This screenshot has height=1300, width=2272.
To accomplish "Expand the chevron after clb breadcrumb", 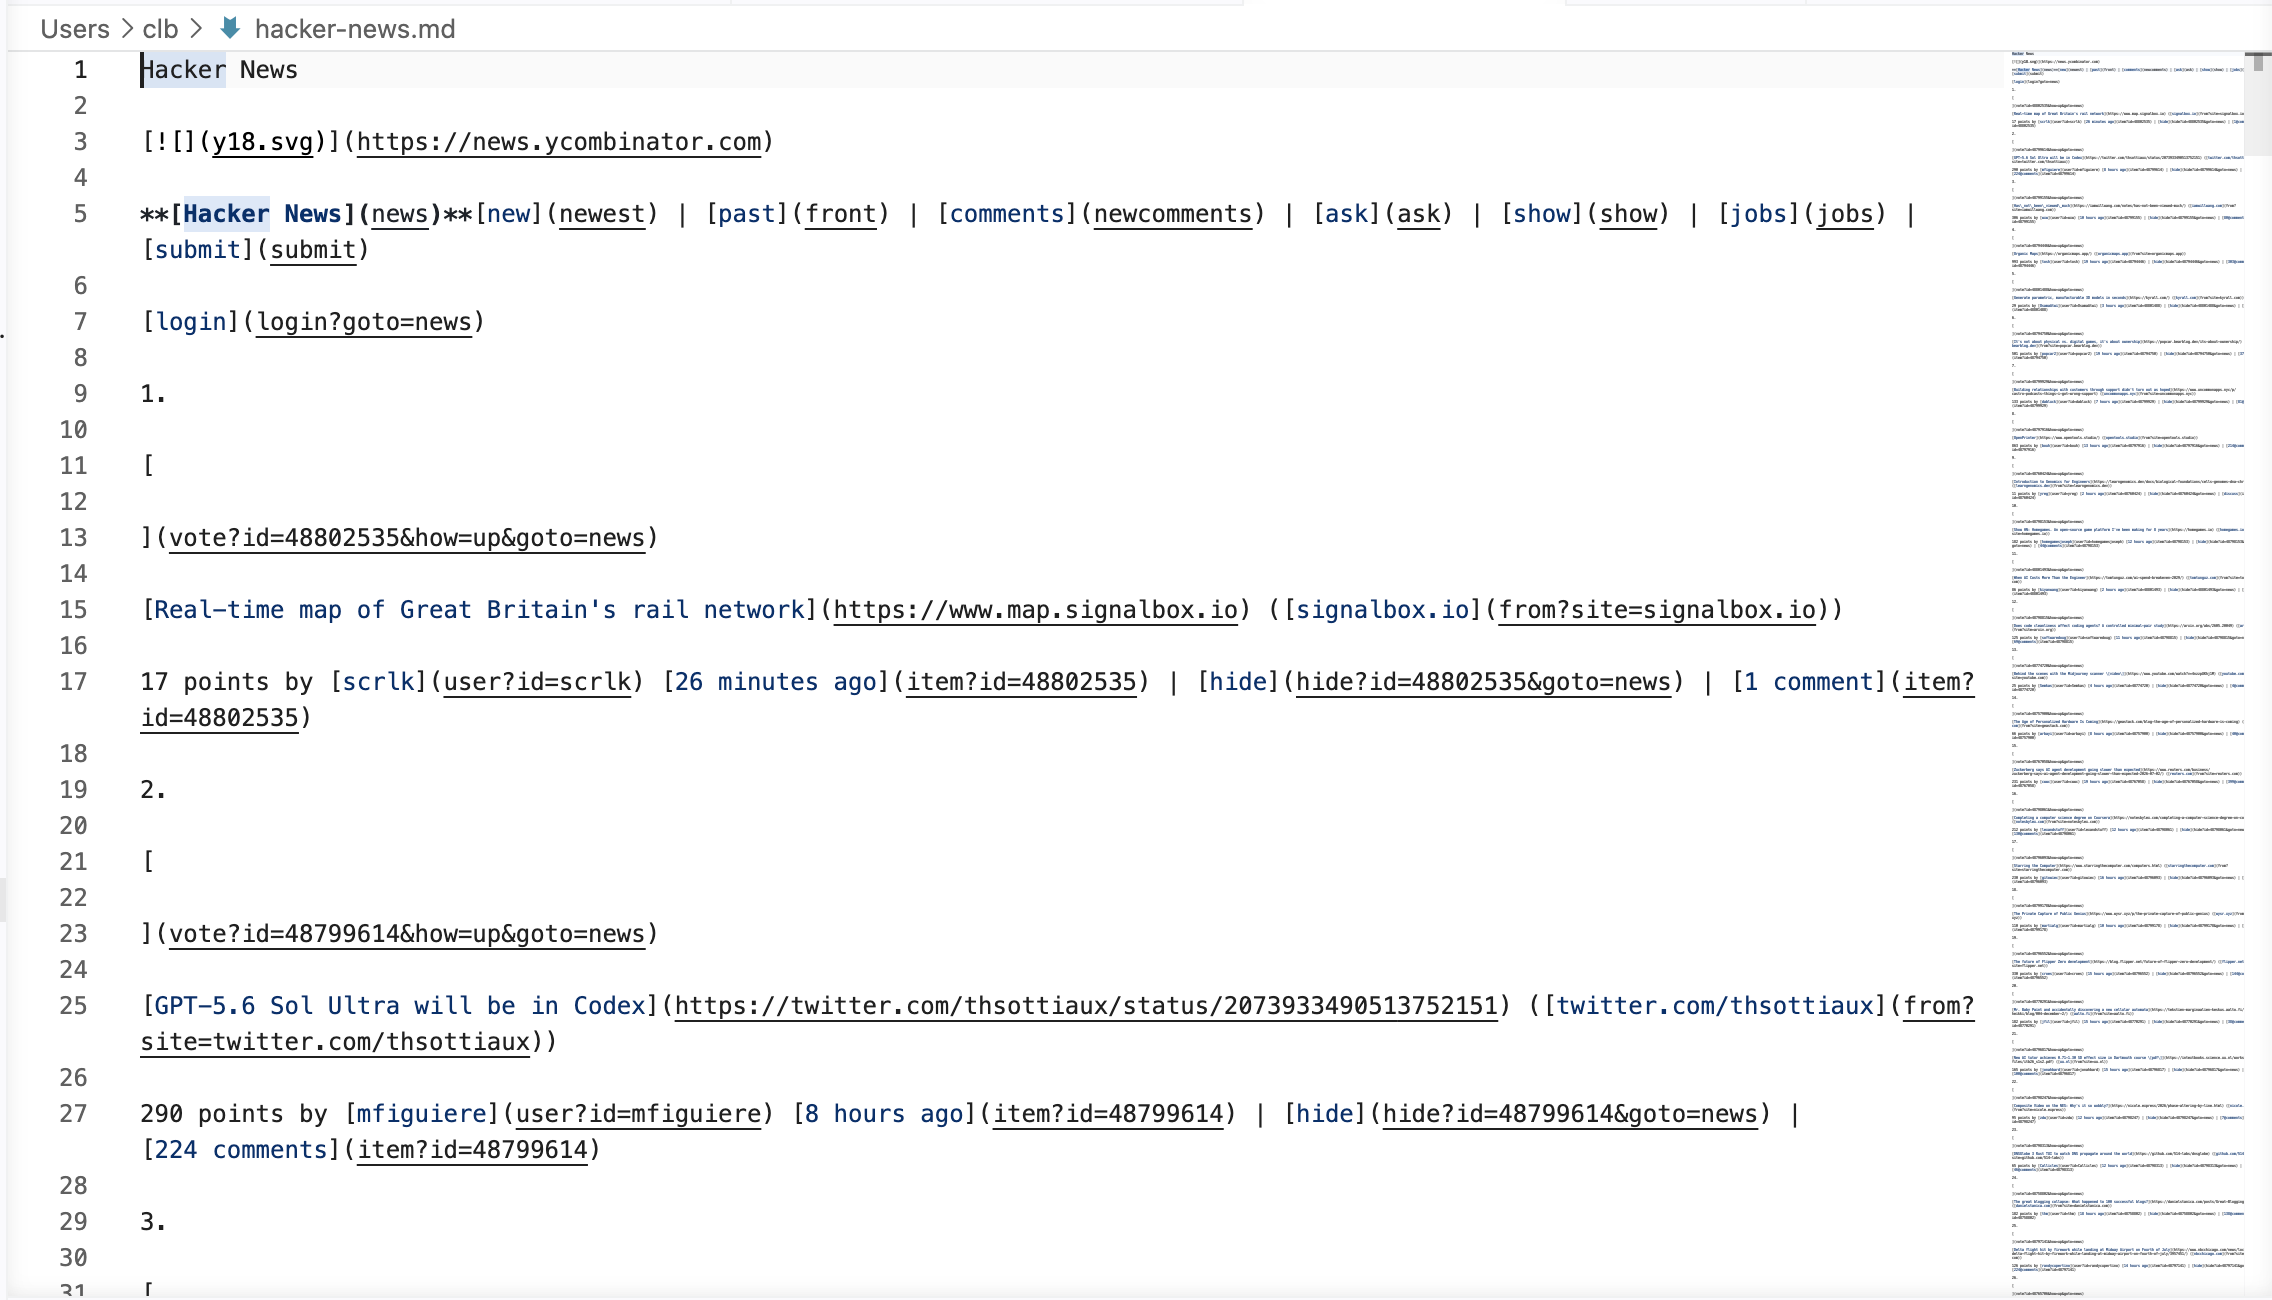I will click(x=196, y=29).
